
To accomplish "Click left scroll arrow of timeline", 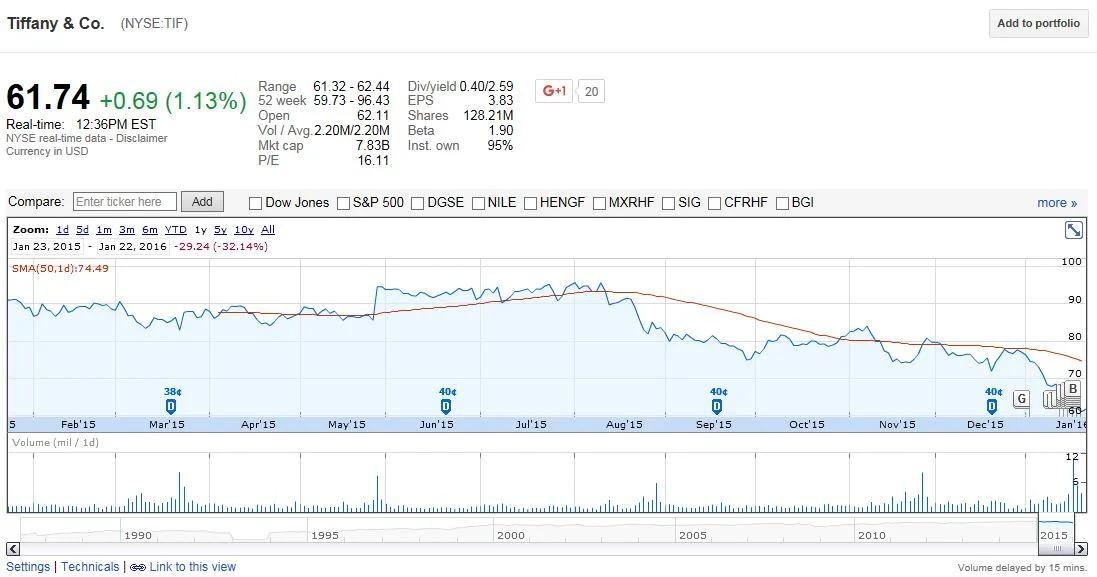I will [x=13, y=549].
